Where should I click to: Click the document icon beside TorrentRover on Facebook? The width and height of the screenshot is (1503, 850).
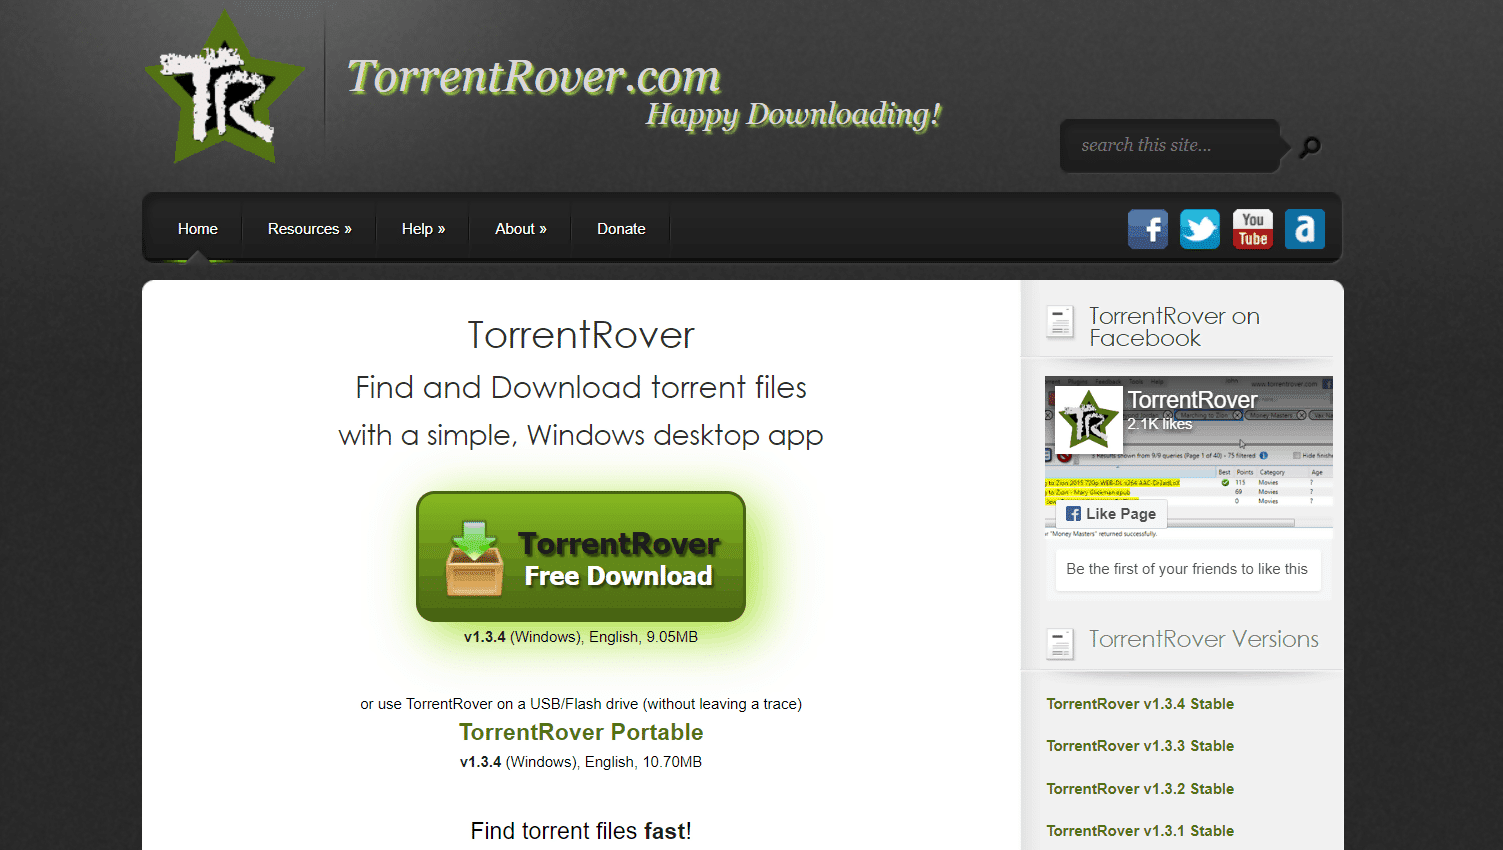[1060, 322]
